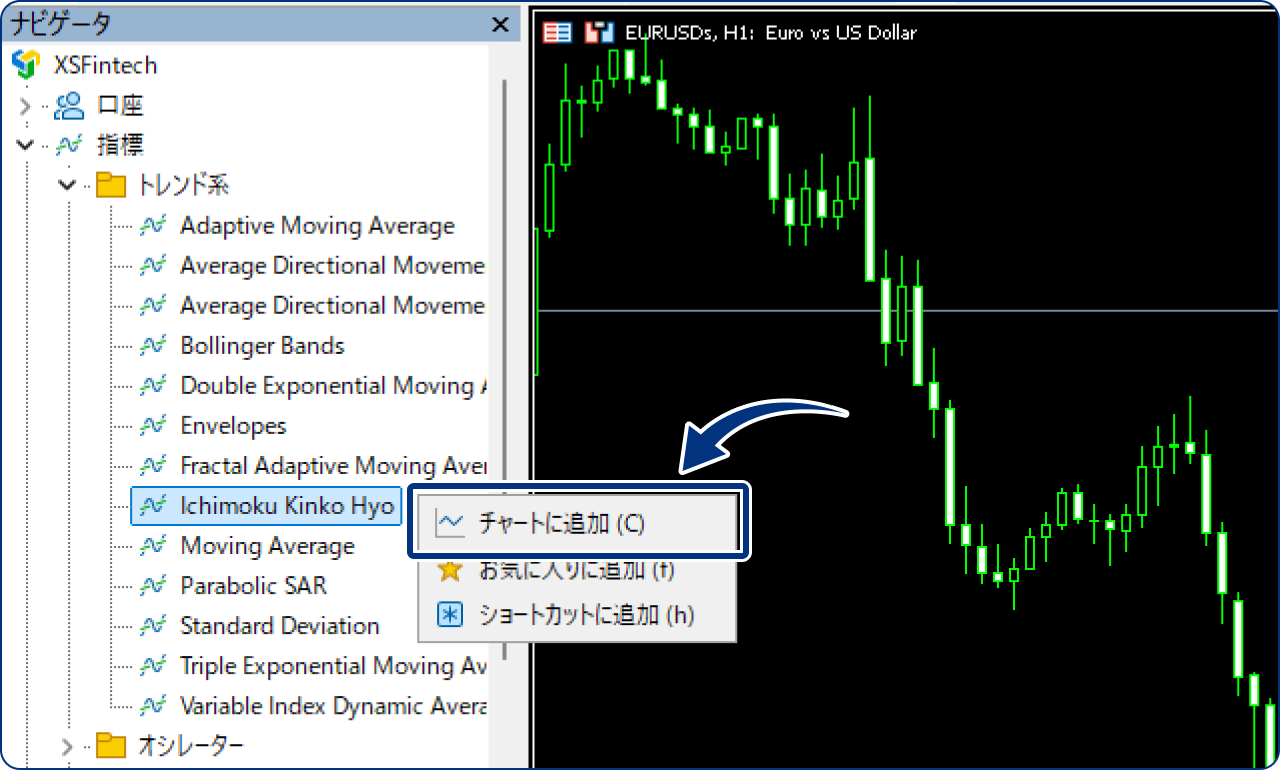The height and width of the screenshot is (770, 1280).
Task: Select the Ichimoku Kinko Hyo indicator icon
Action: [153, 505]
